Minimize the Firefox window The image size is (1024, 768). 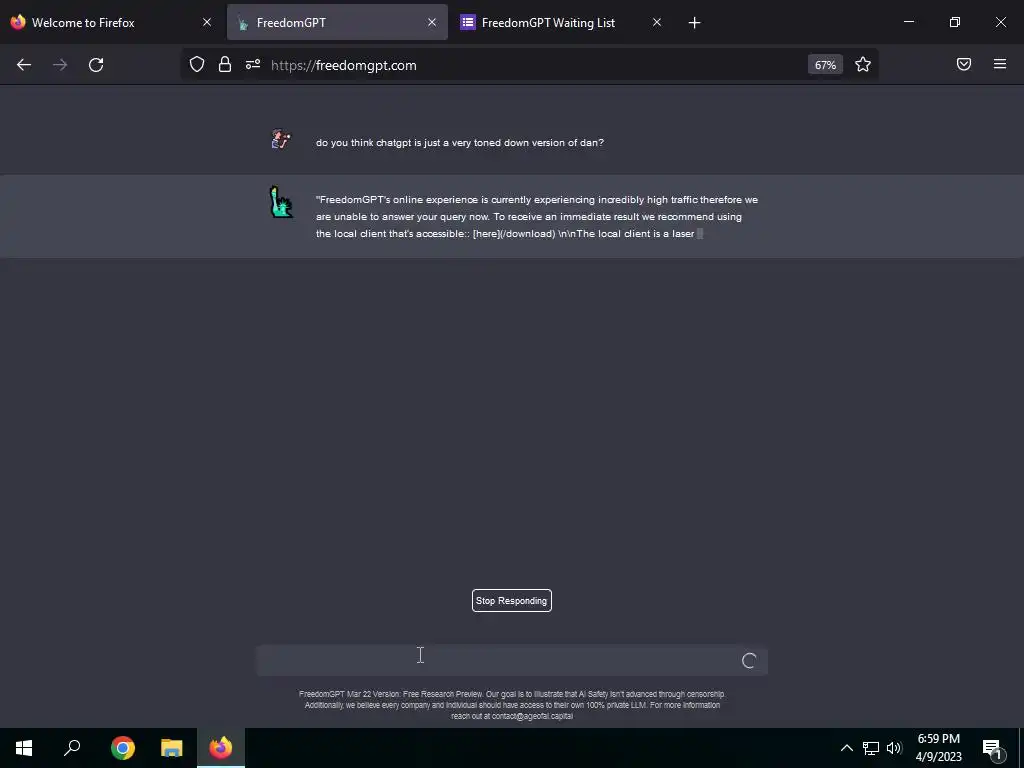[x=909, y=22]
